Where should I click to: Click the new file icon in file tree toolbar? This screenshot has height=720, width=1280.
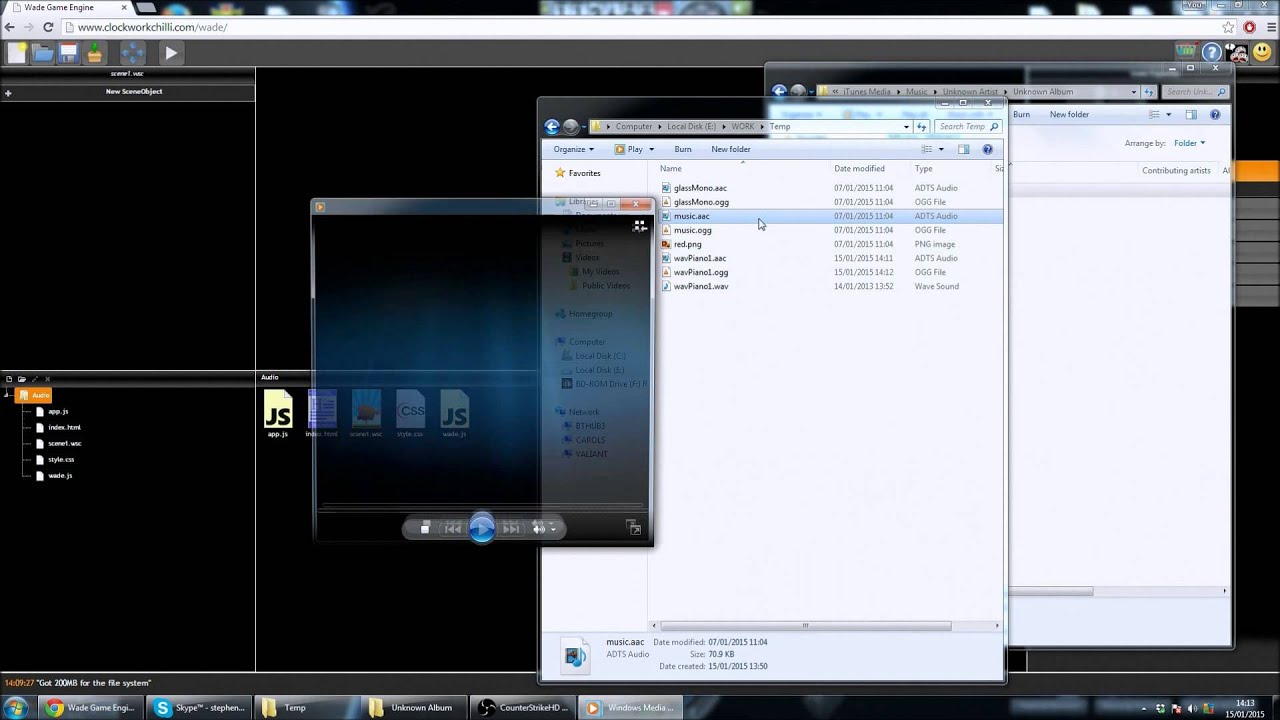tap(9, 379)
